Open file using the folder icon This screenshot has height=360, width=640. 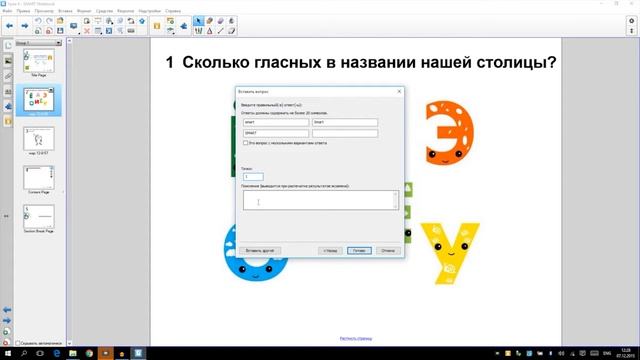[60, 21]
